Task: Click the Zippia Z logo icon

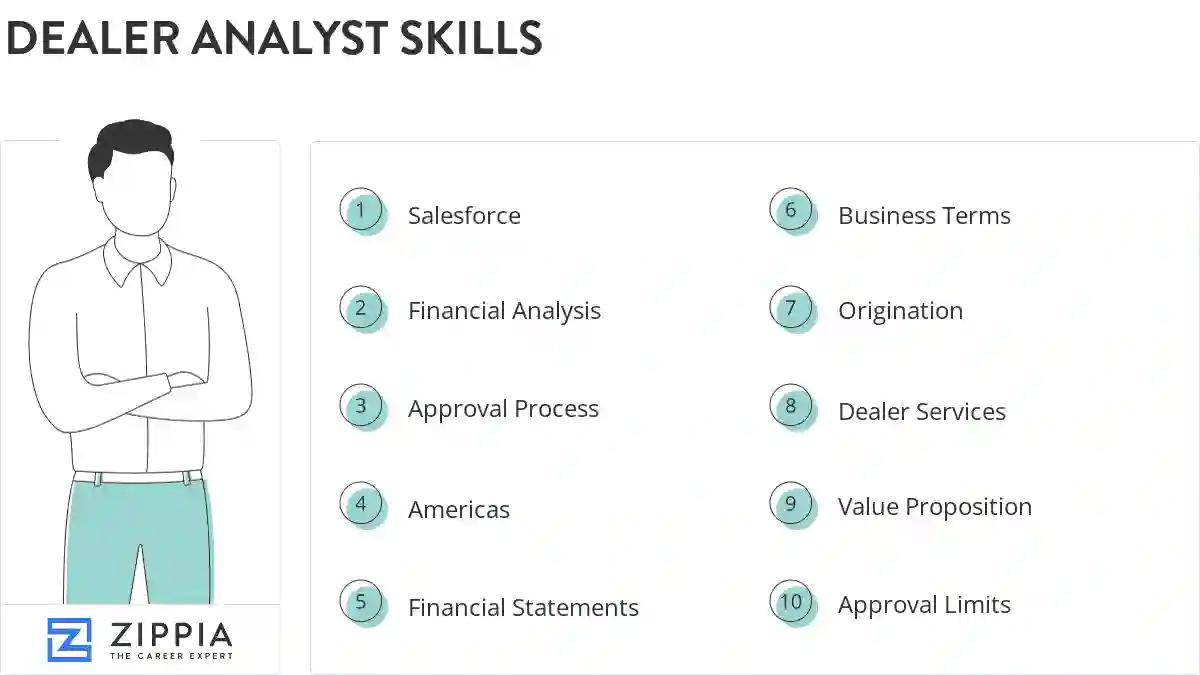Action: tap(69, 640)
